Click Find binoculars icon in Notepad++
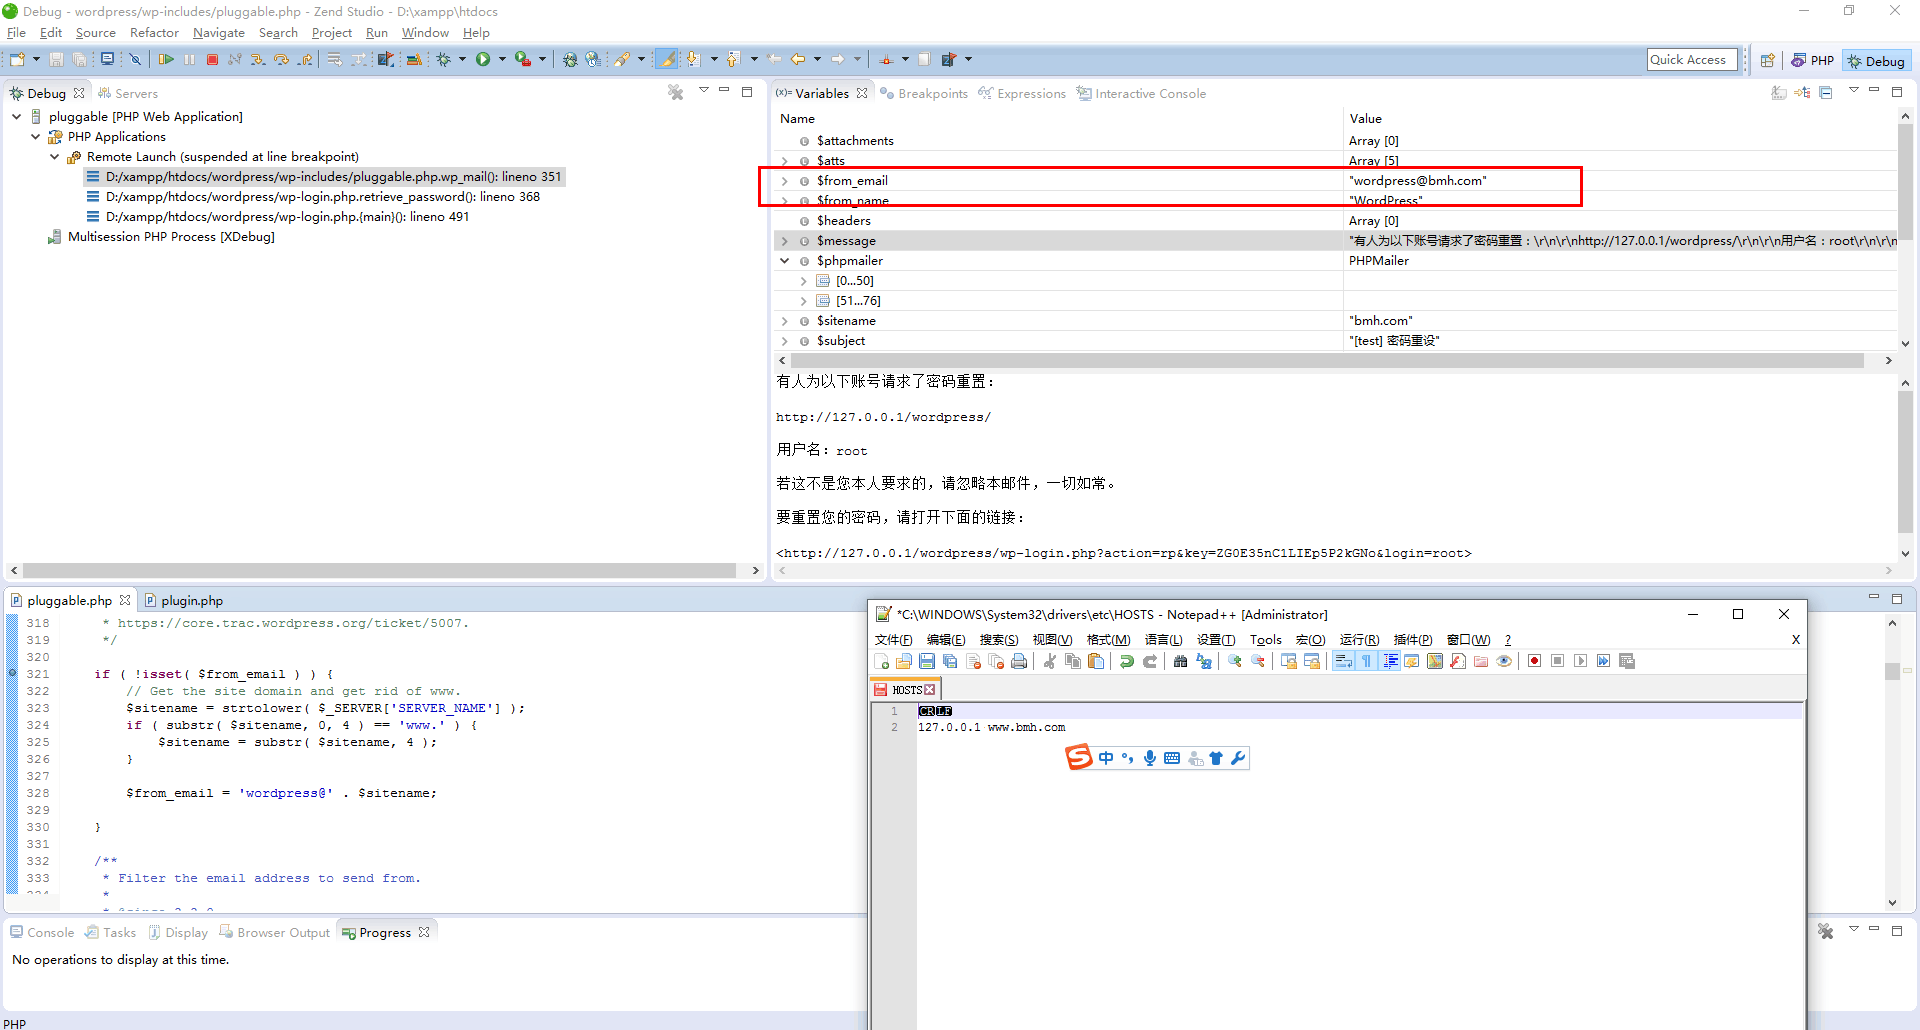 click(1180, 661)
